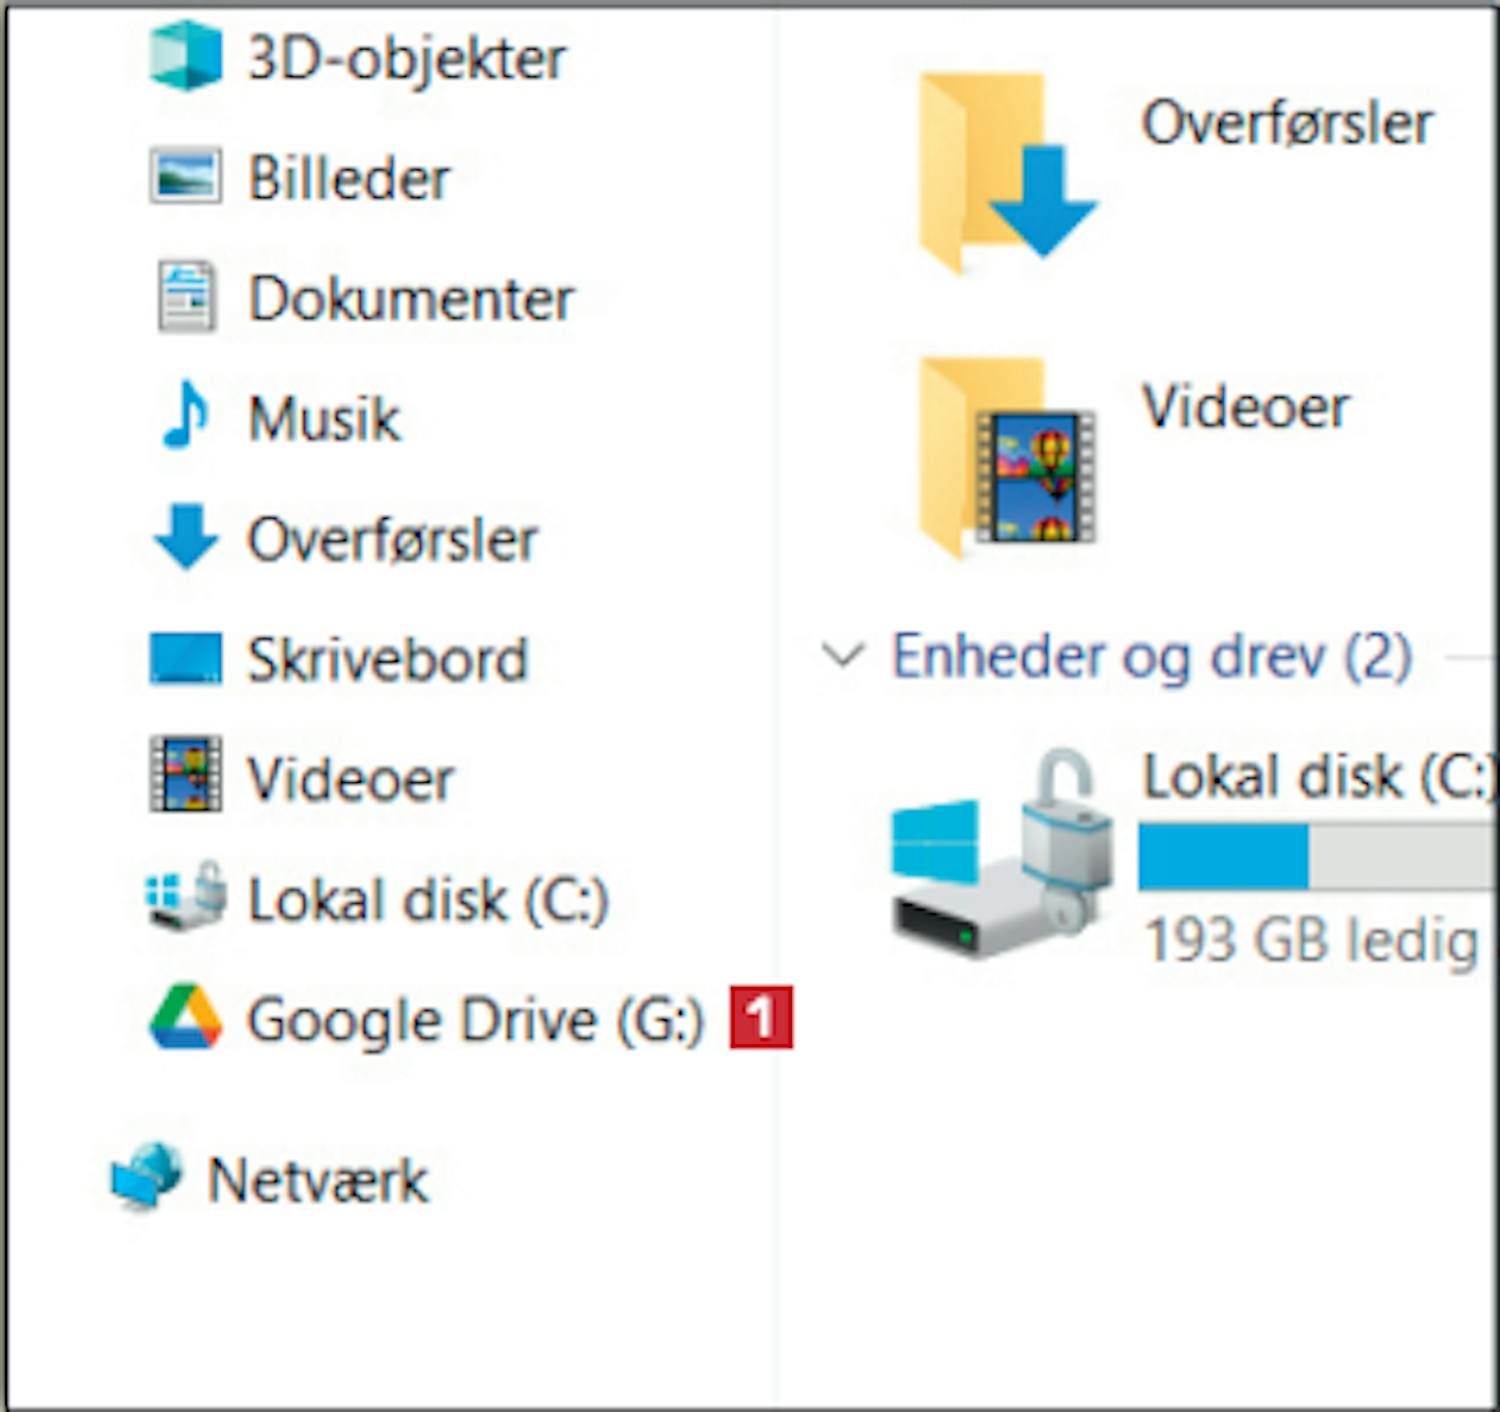Select the Enheder og drev (2) header

point(1151,657)
